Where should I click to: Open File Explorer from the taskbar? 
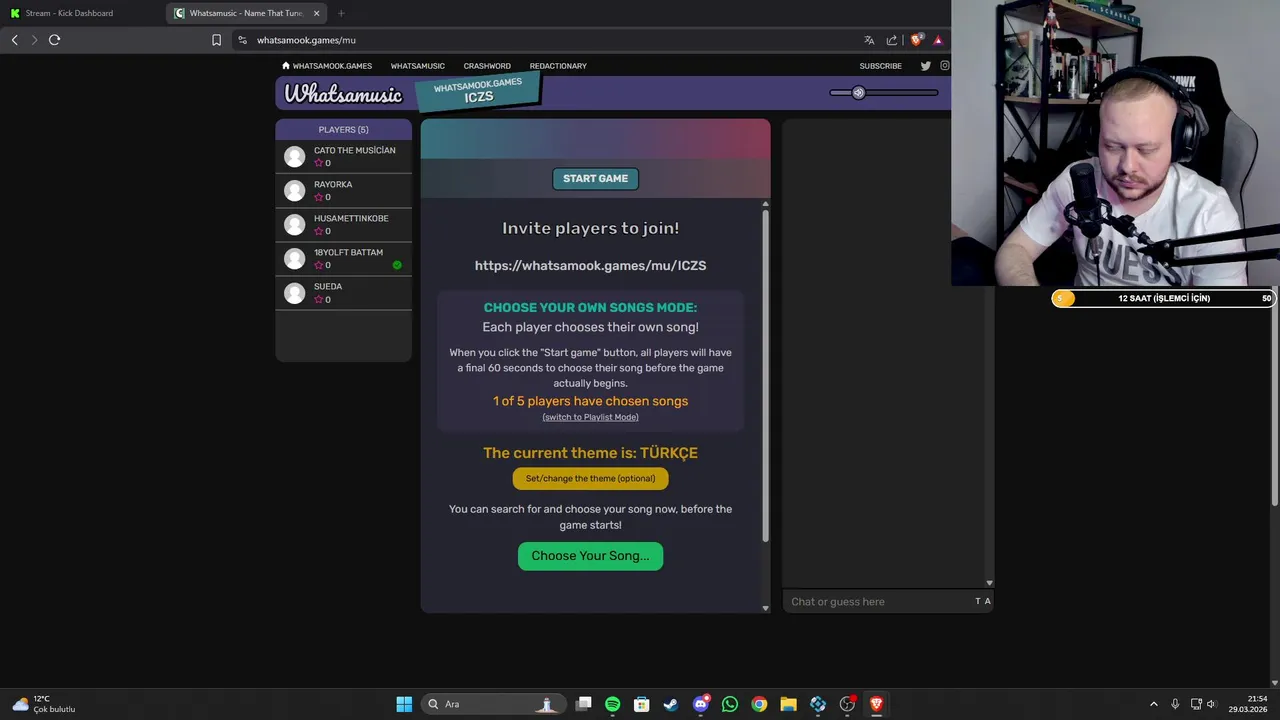tap(788, 704)
